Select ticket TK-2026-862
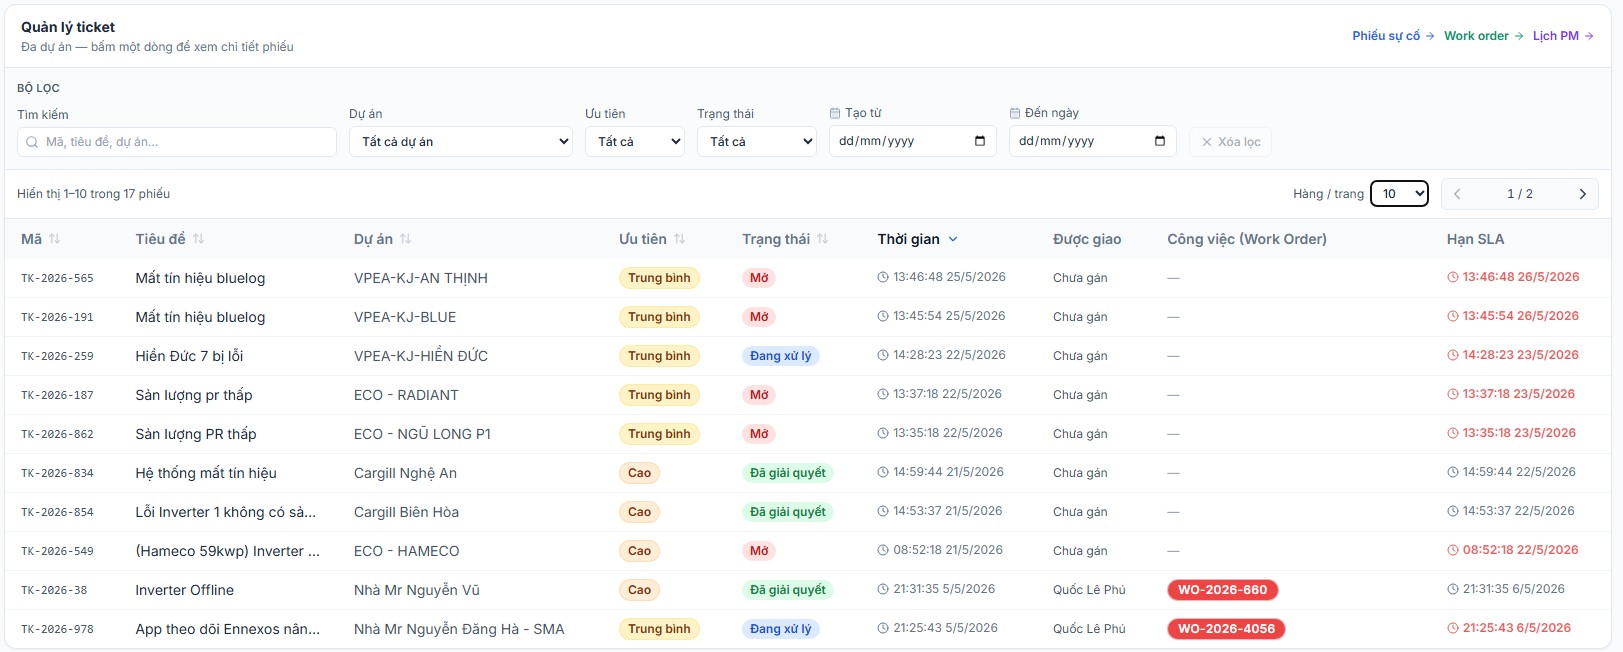This screenshot has width=1623, height=652. pyautogui.click(x=57, y=434)
